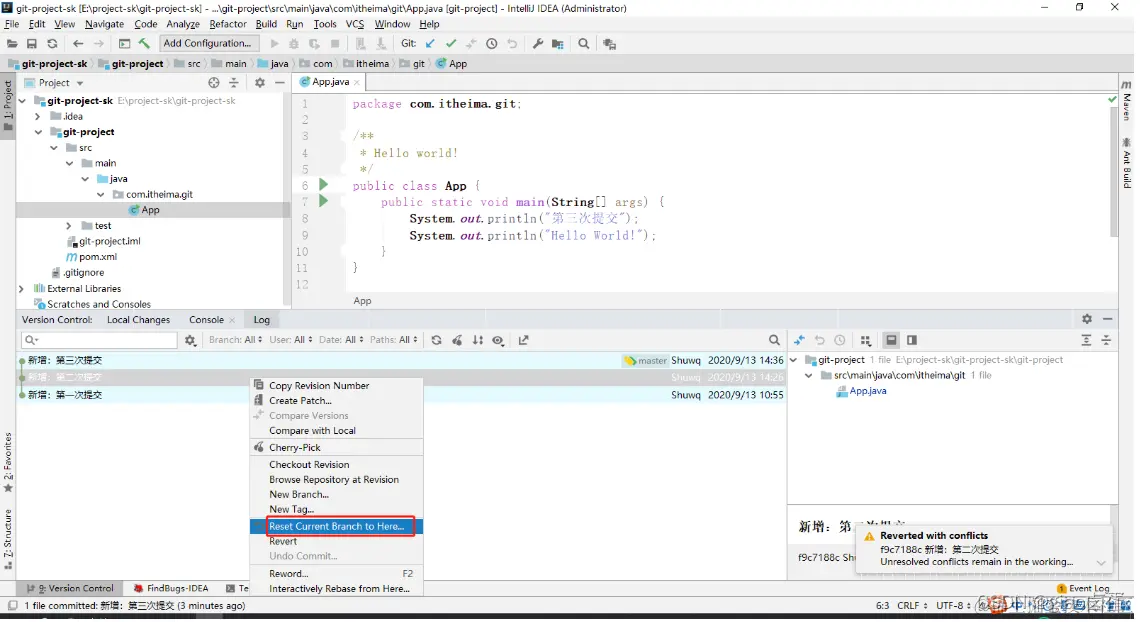The height and width of the screenshot is (622, 1140).
Task: Click the Synchronize toolbar icon
Action: [52, 44]
